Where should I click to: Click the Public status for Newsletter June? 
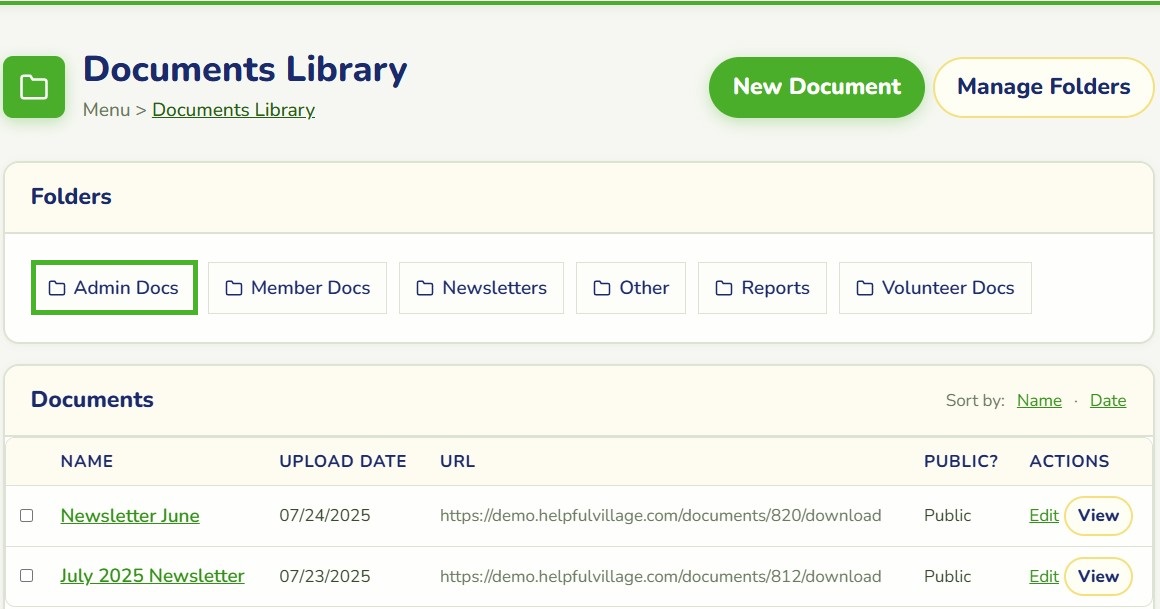[948, 516]
